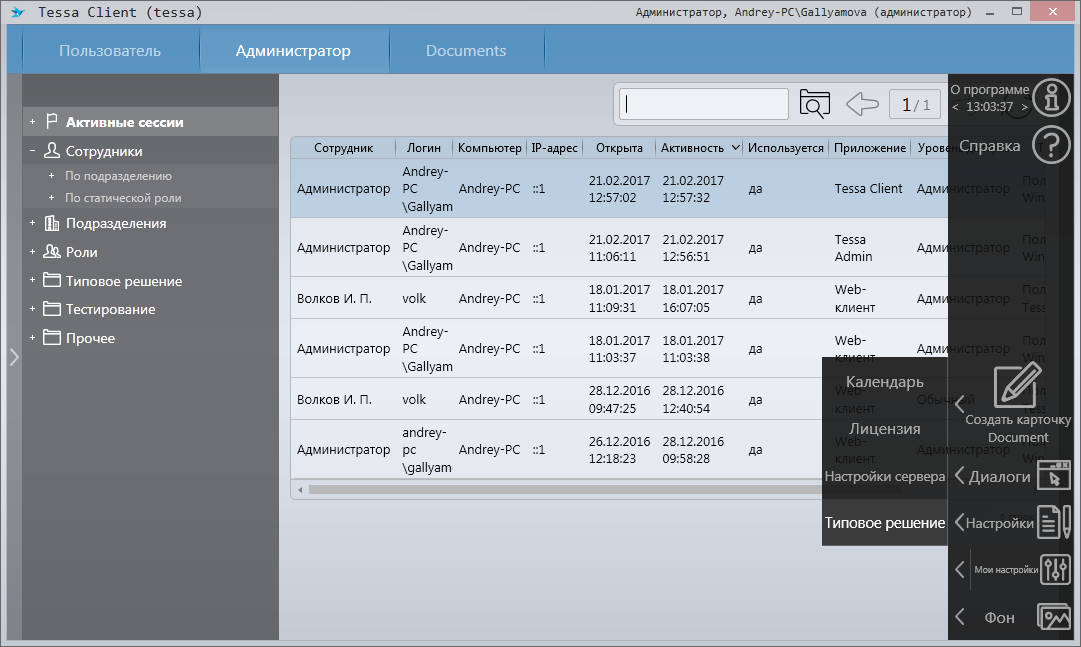Click the search text input field
Screen dimensions: 1081x647
pos(704,104)
